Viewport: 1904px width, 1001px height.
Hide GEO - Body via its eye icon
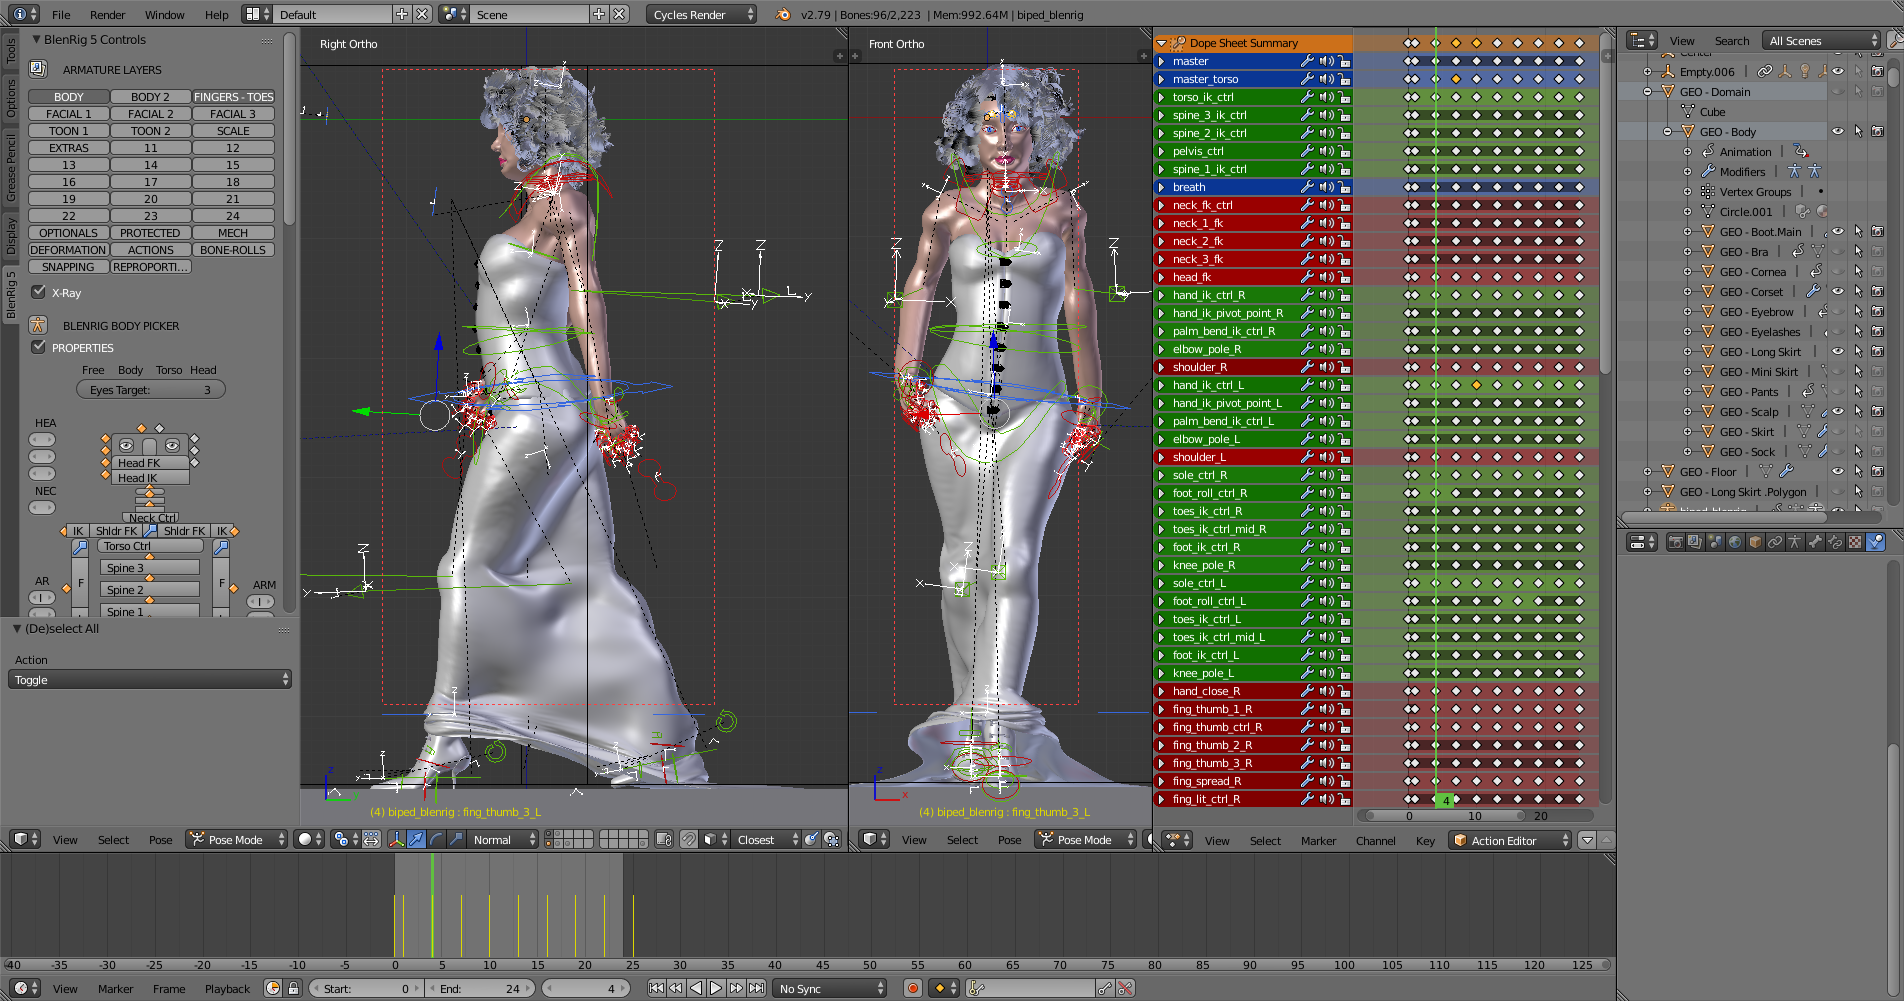pos(1838,132)
